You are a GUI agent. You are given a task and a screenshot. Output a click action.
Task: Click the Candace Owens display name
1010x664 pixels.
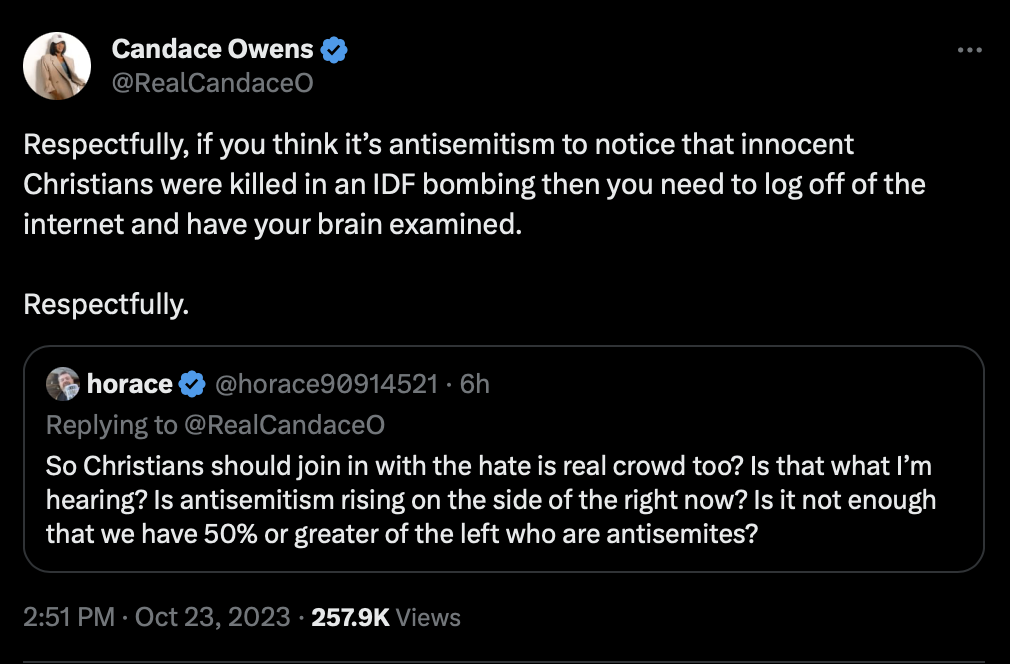point(212,49)
